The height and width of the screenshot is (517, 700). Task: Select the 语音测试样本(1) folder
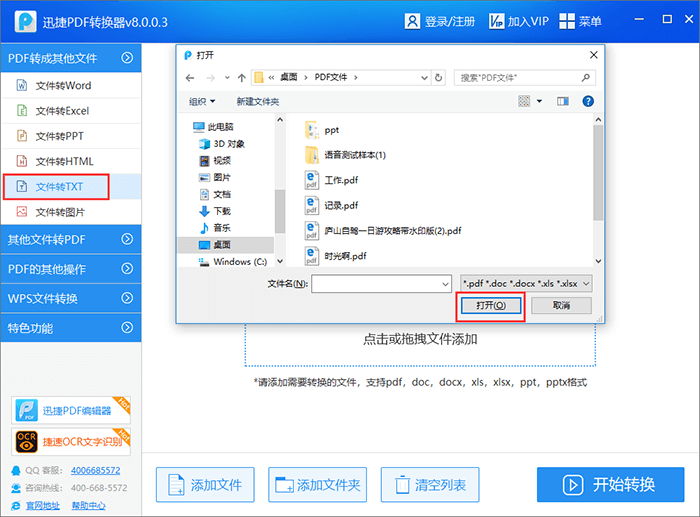click(345, 155)
